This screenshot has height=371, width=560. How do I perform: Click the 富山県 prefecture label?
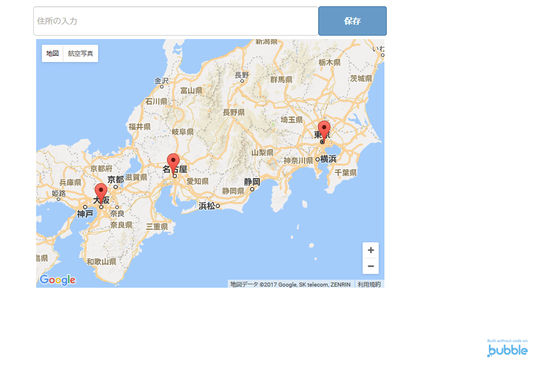(191, 91)
